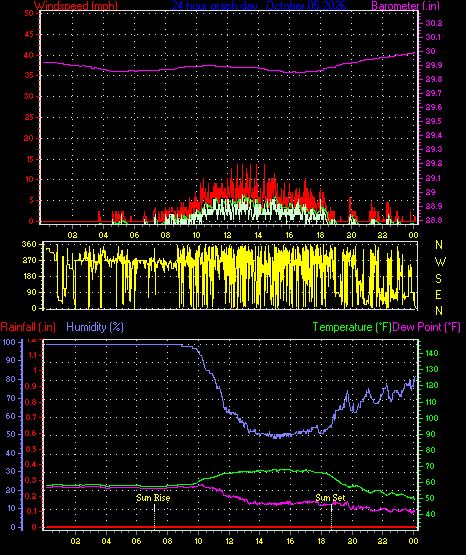Click the 100 value on humidity axis
This screenshot has width=466, height=555.
(x=9, y=342)
